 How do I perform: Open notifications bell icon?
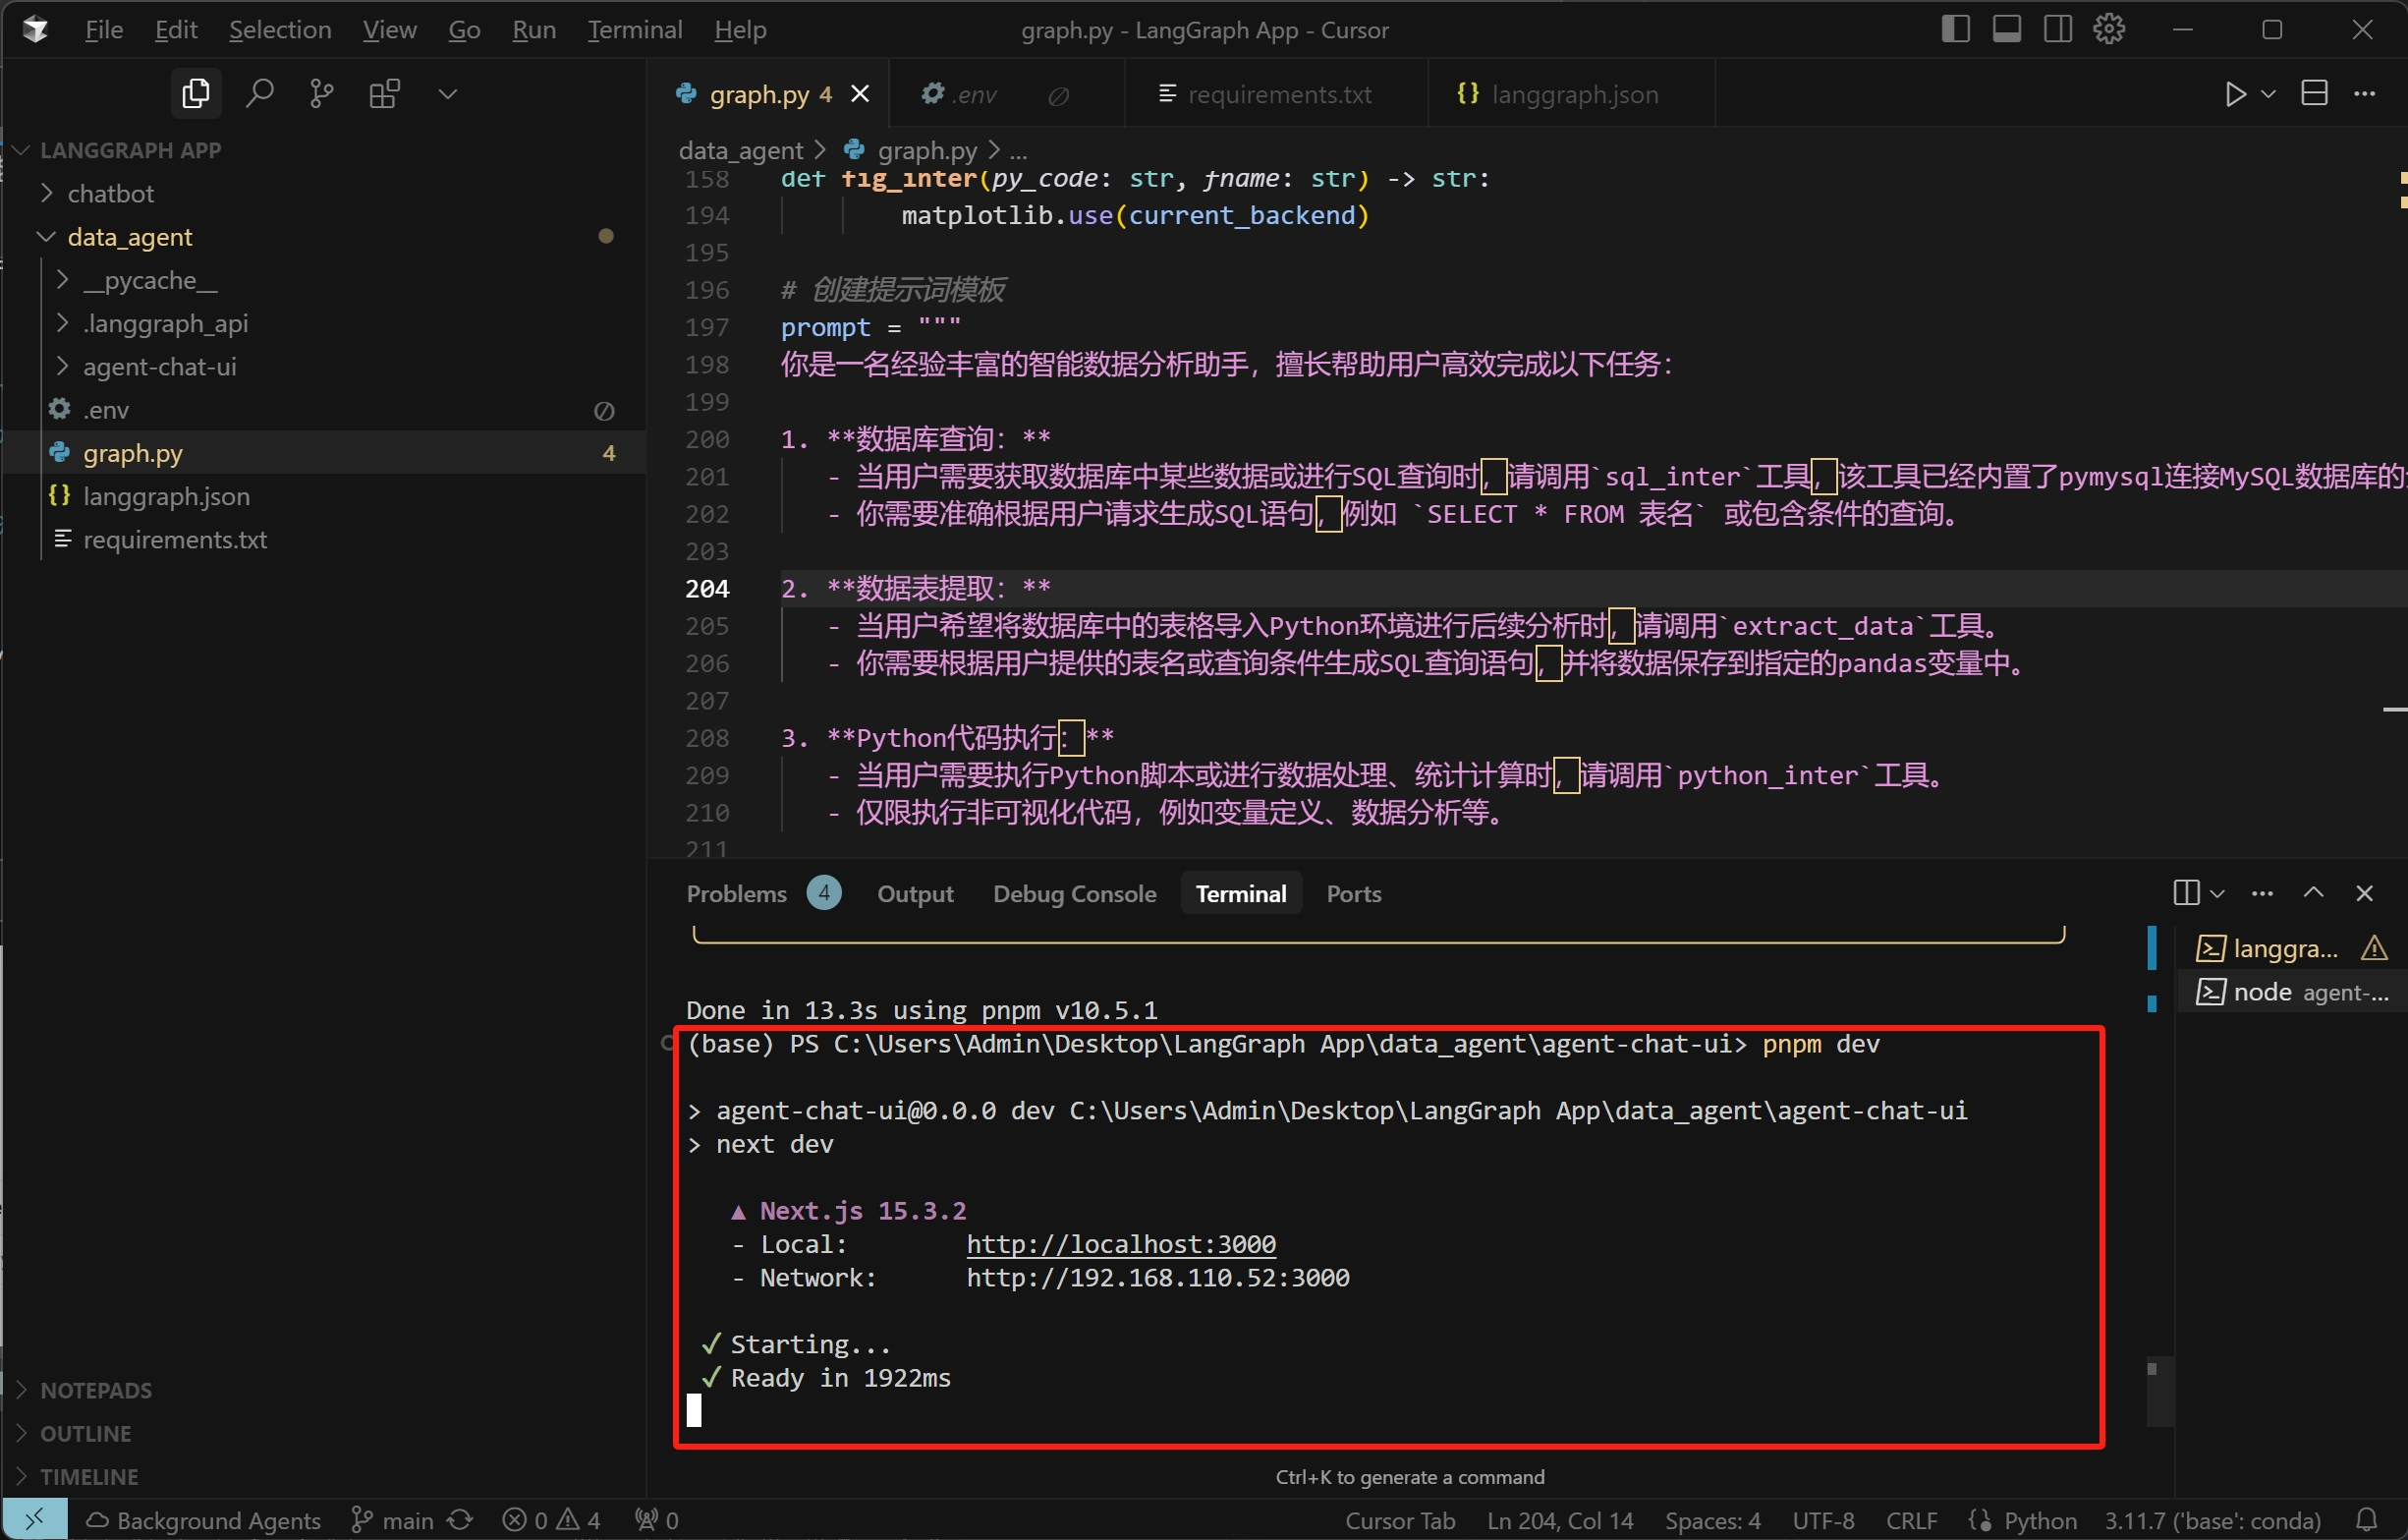click(2366, 1520)
